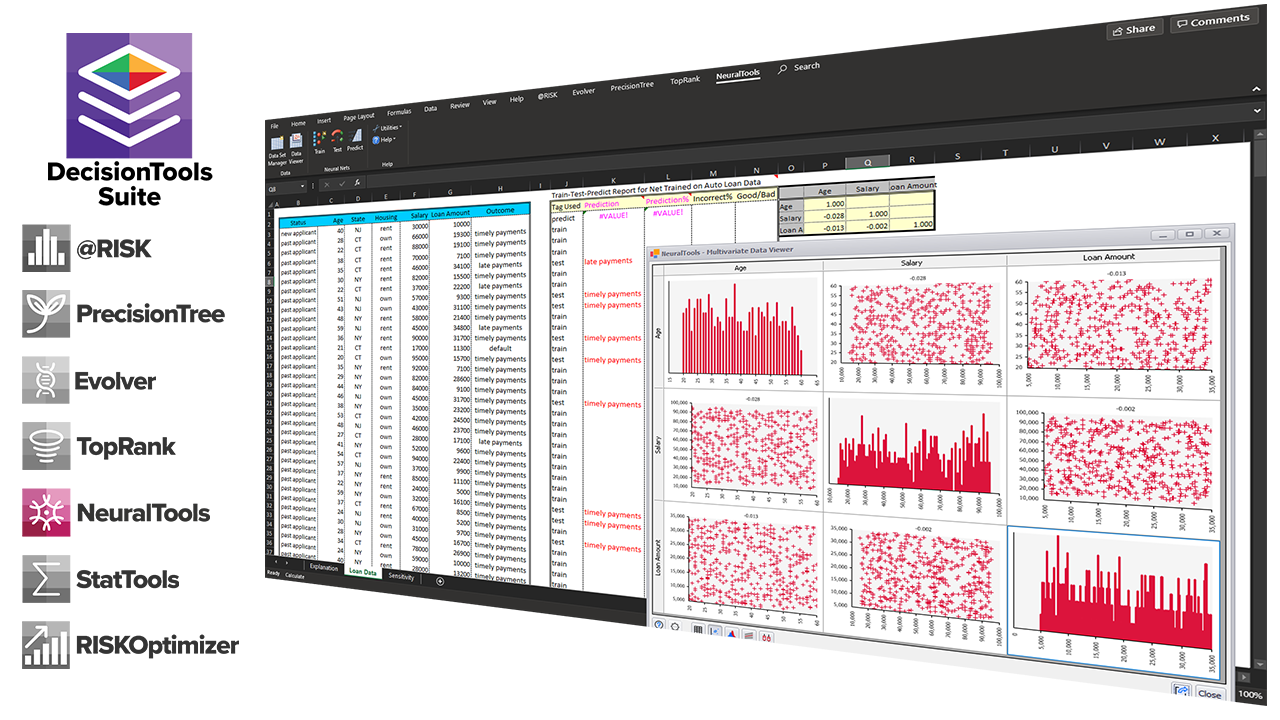1280x720 pixels.
Task: Select the Loan Data sheet tab
Action: pos(362,573)
